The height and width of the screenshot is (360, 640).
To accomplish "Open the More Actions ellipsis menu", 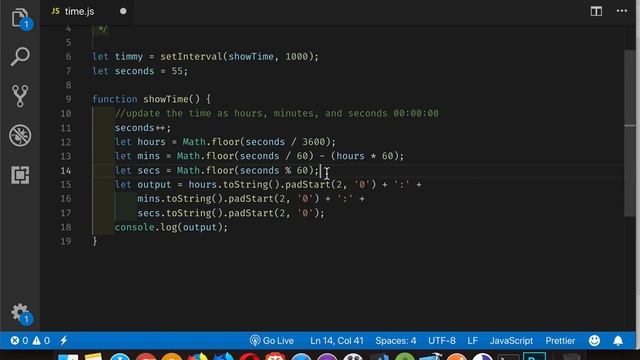I will click(622, 11).
